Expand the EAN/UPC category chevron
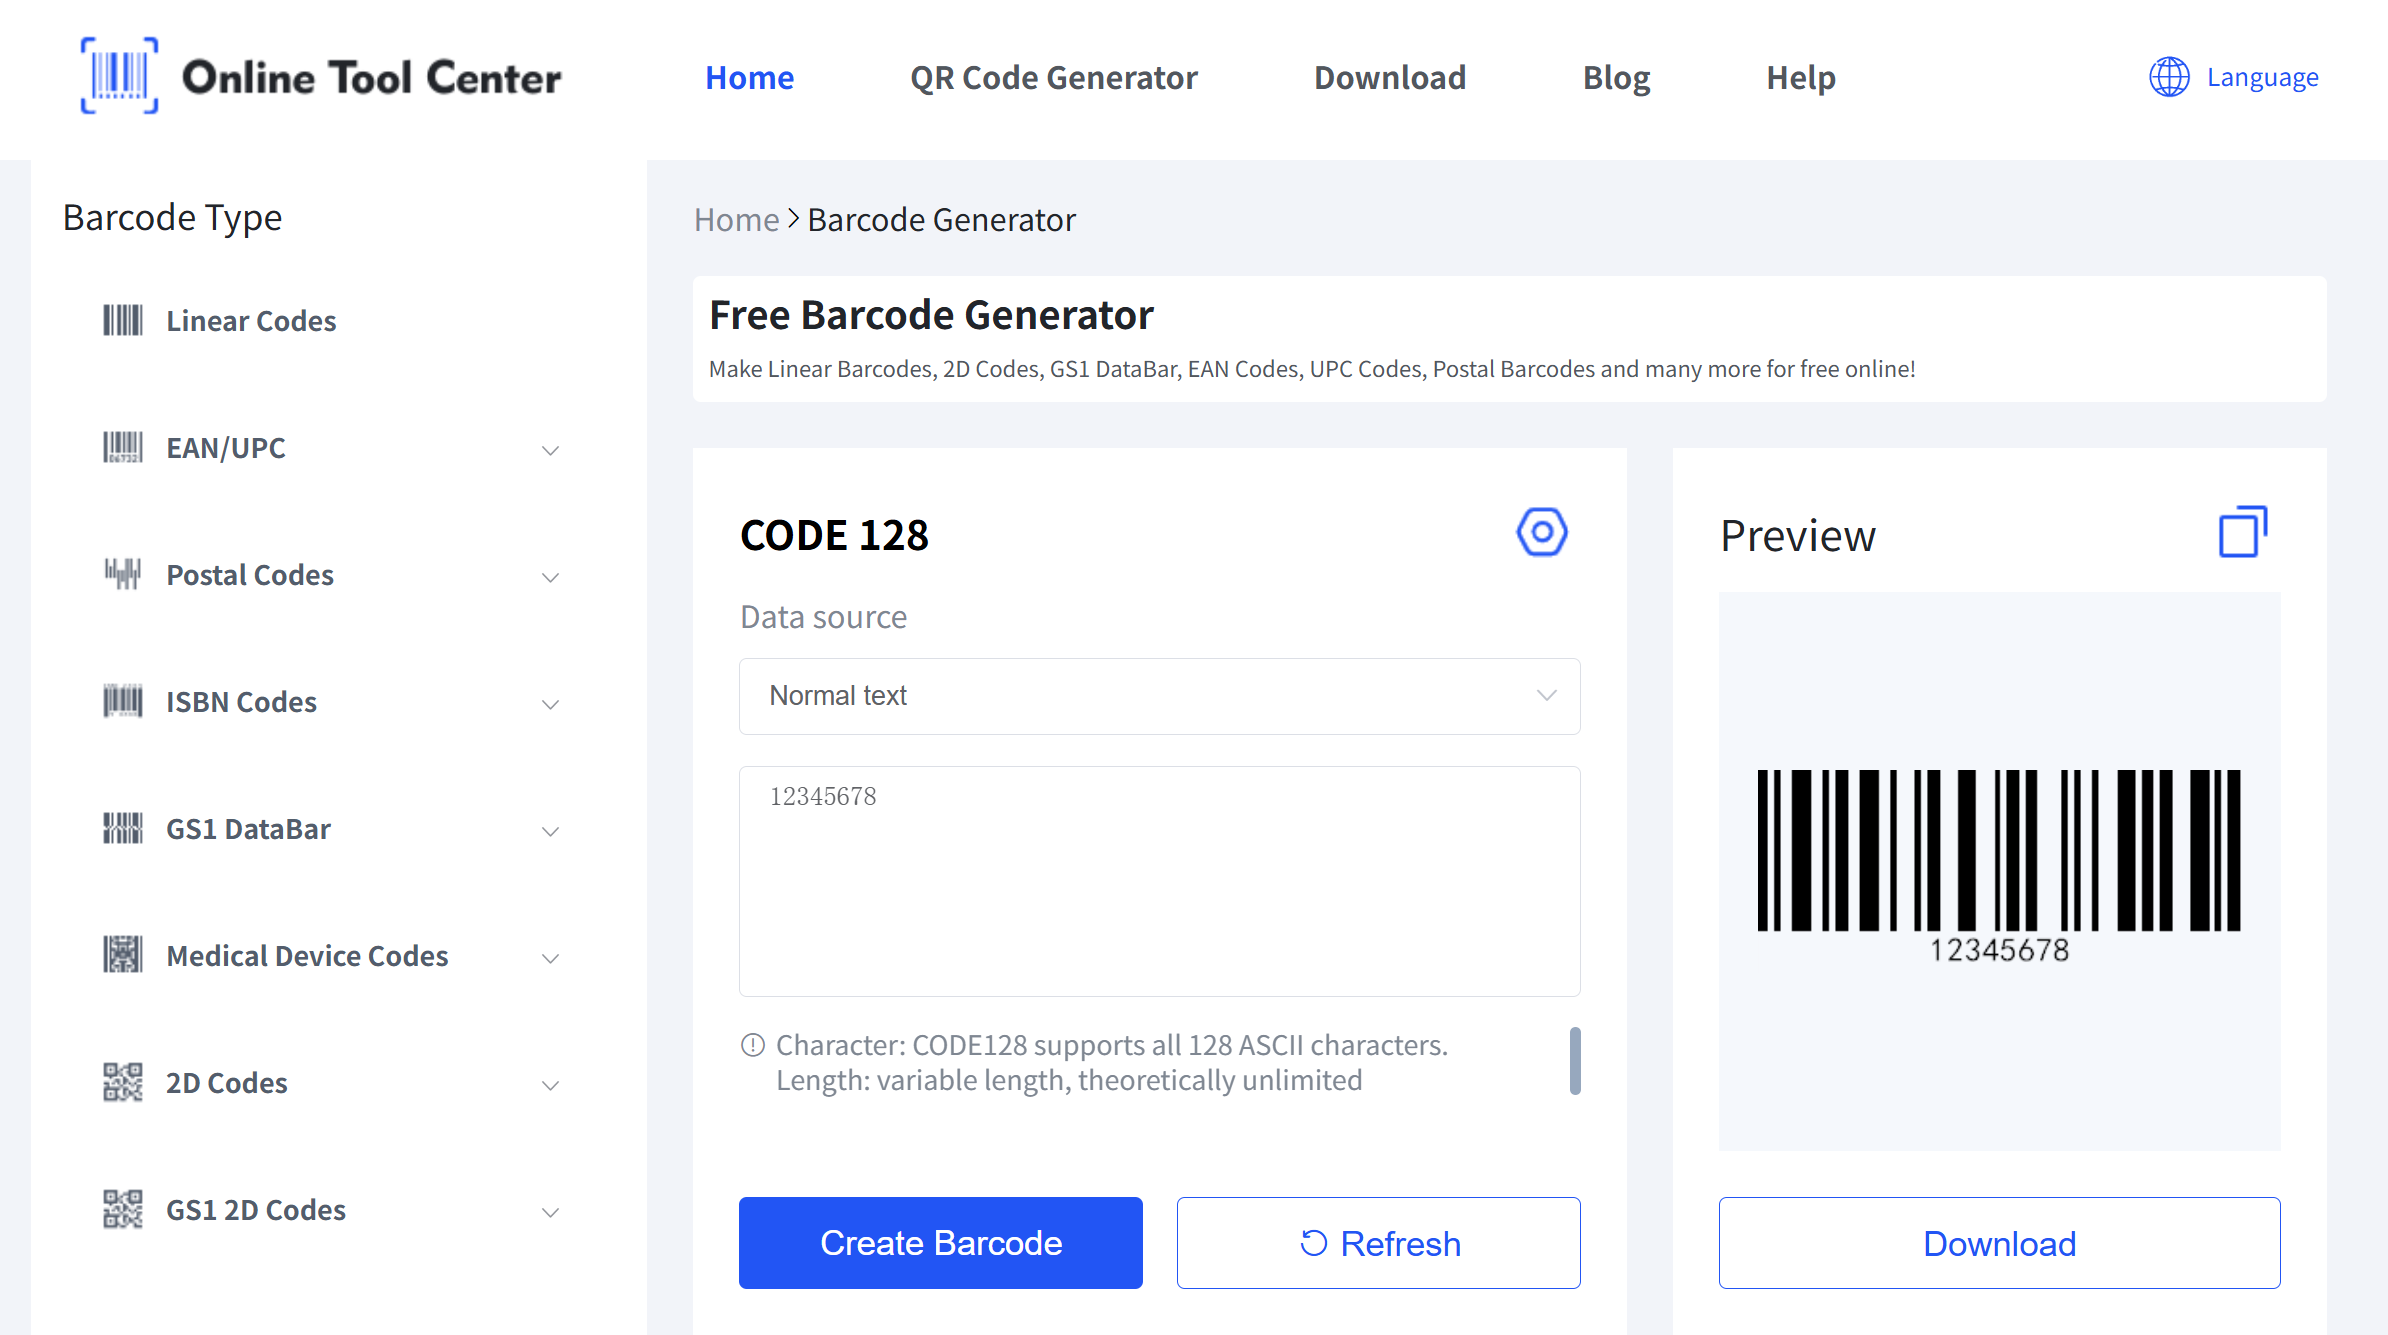2388x1335 pixels. [x=550, y=450]
